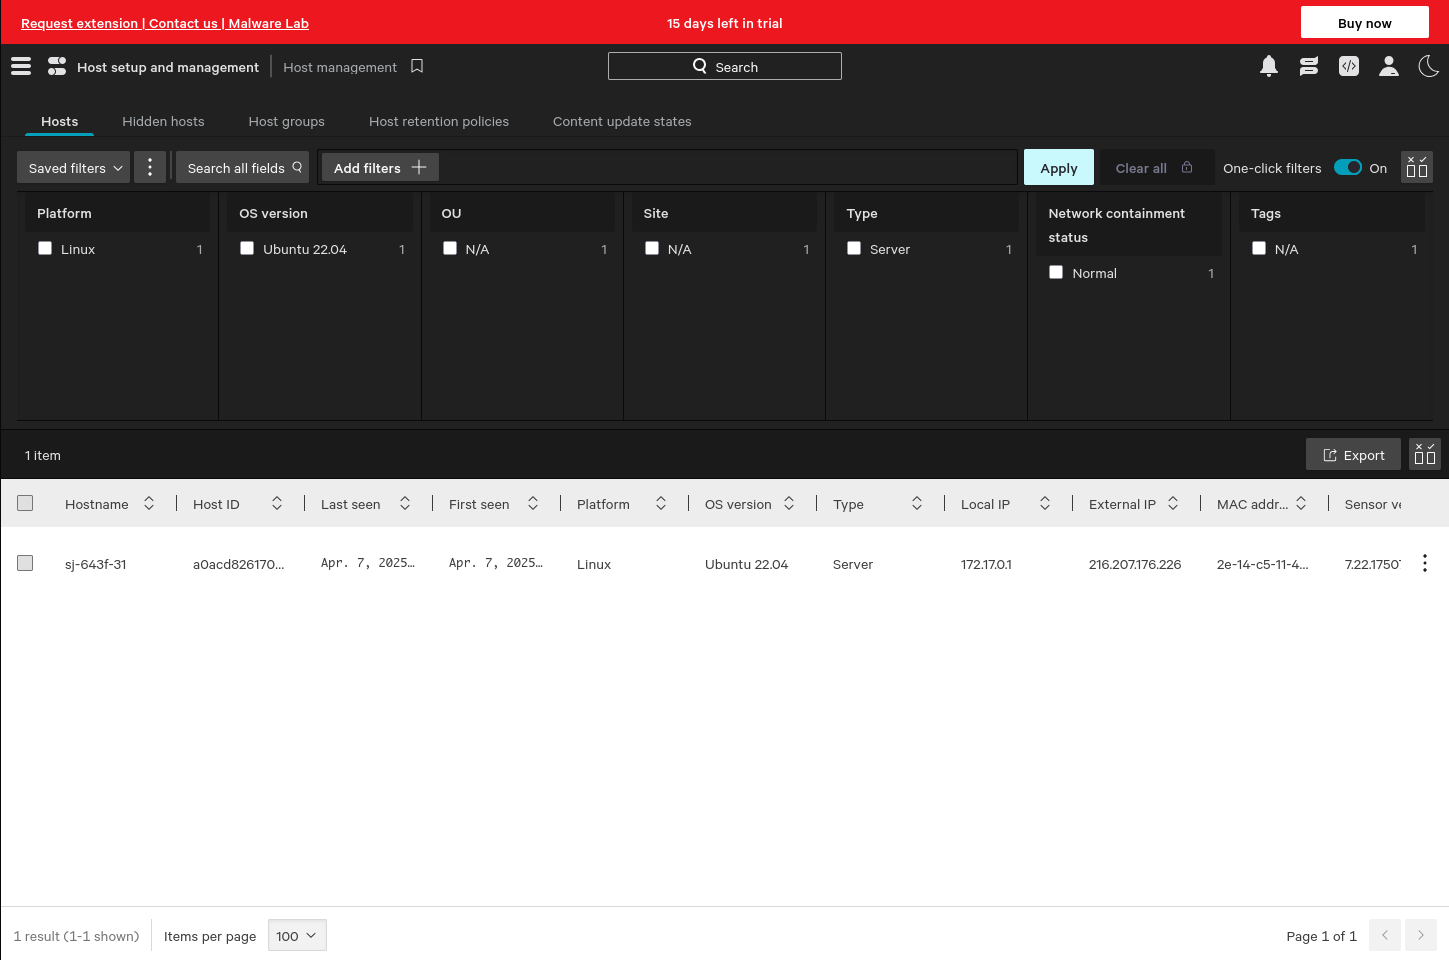Open saved filters options kebab menu

click(150, 167)
